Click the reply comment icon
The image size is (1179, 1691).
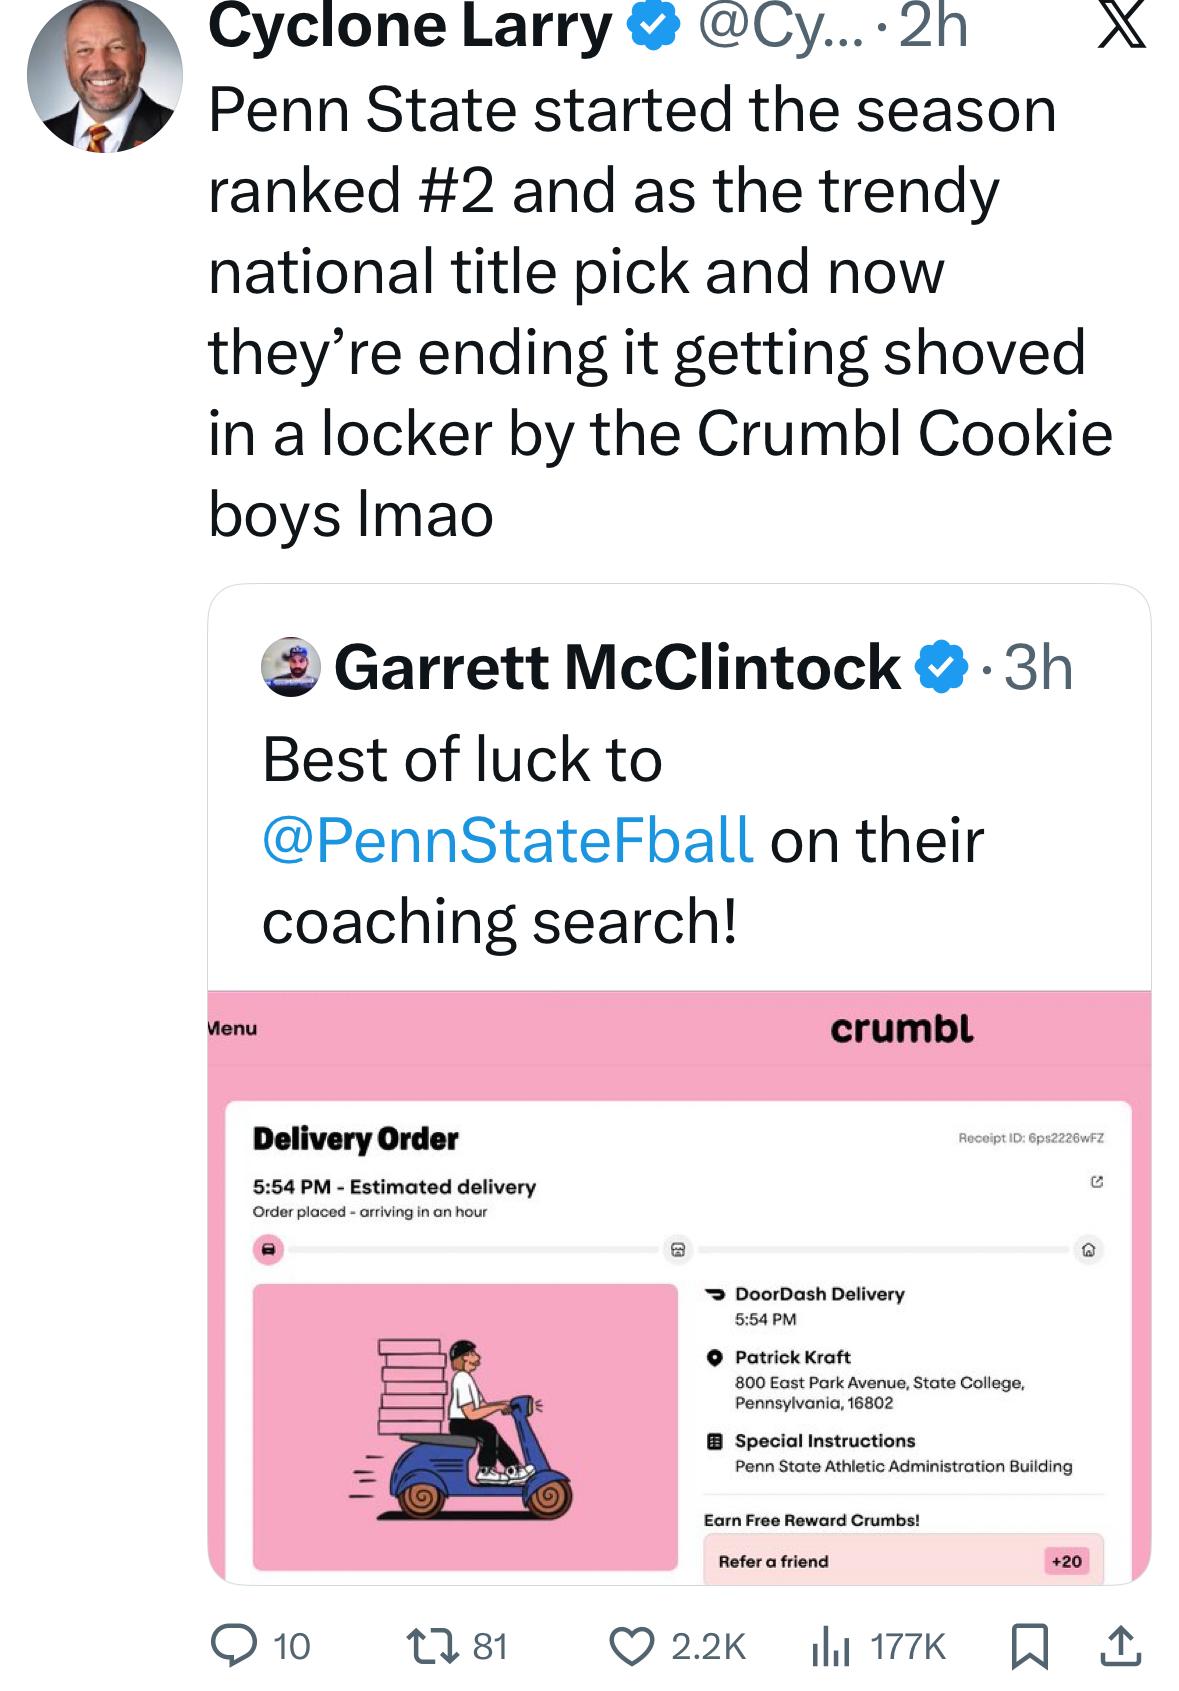[234, 1645]
